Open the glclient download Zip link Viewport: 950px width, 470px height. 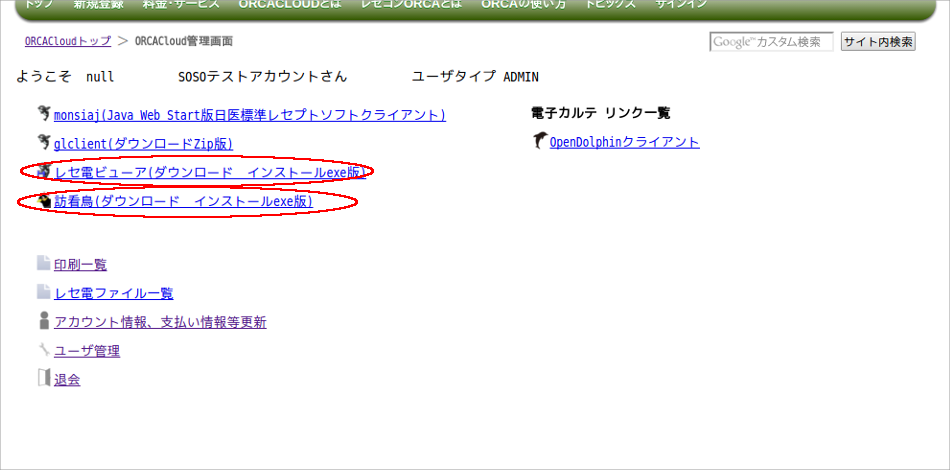click(x=144, y=144)
